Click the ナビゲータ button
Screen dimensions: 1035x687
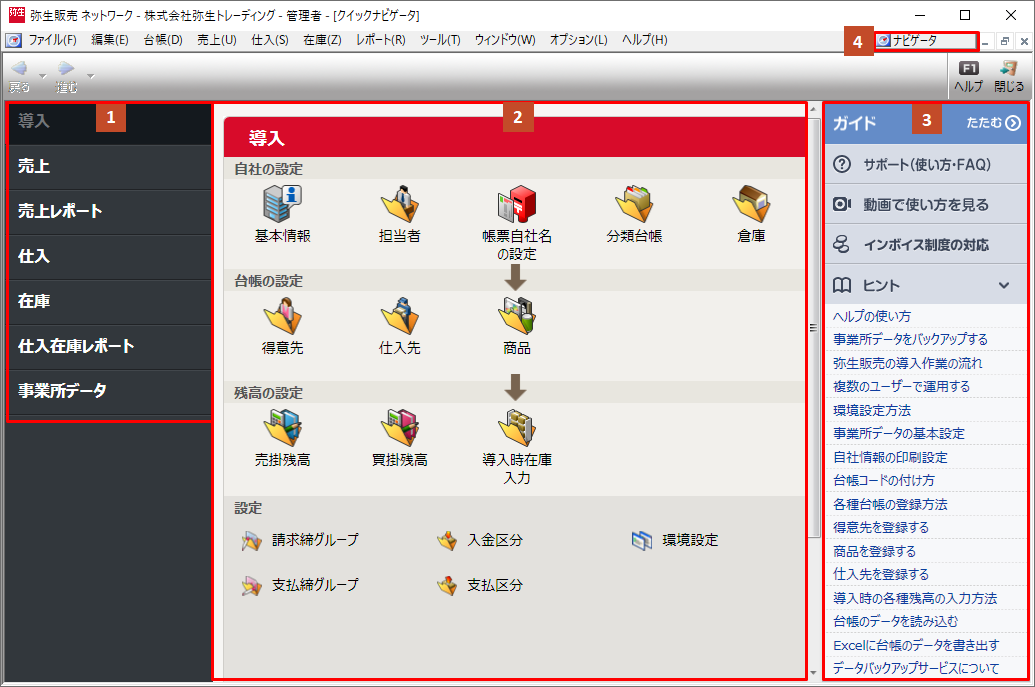(925, 40)
